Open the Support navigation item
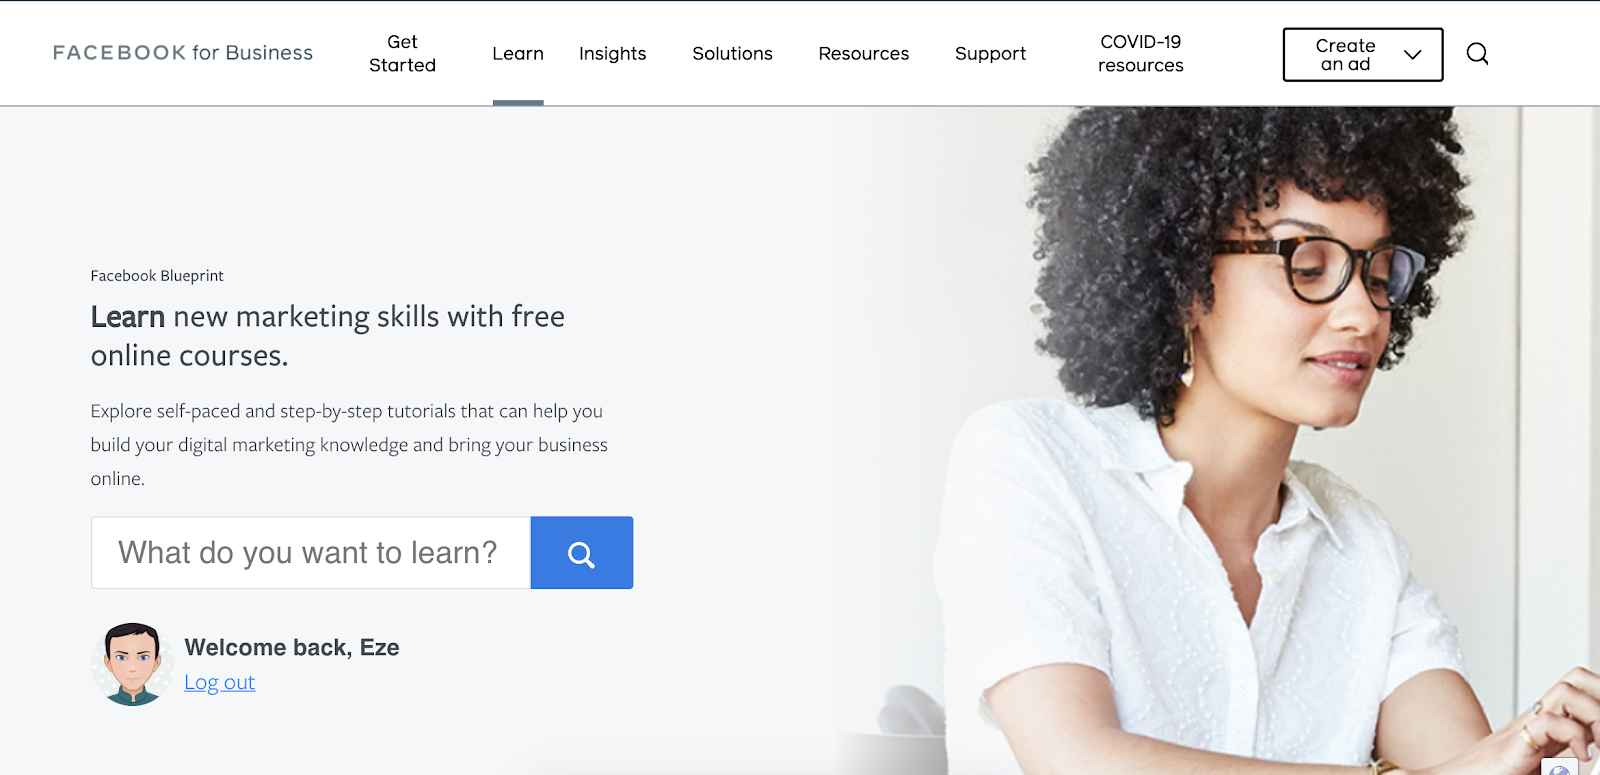Screen dimensions: 1600x775 (x=990, y=54)
